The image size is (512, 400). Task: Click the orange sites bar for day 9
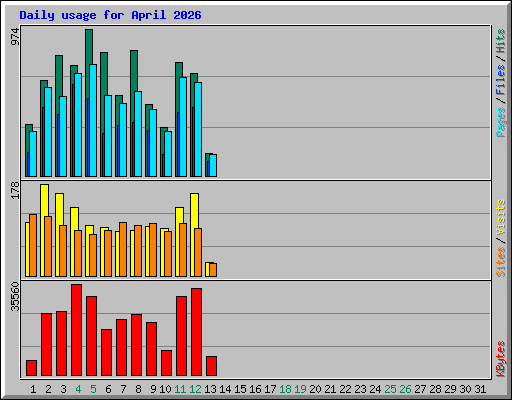tap(153, 250)
